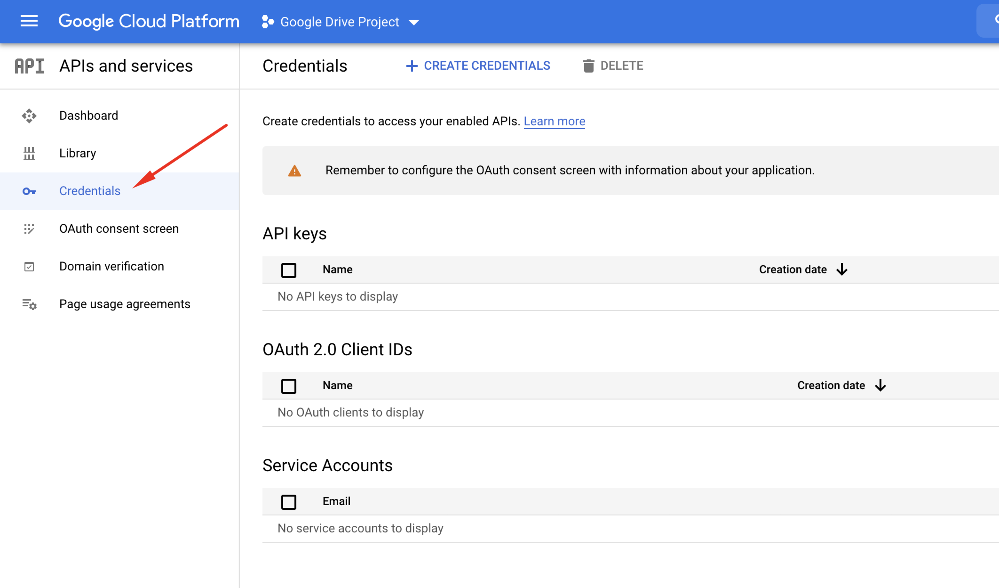999x588 pixels.
Task: Click Email column header in Service Accounts
Action: [x=336, y=501]
